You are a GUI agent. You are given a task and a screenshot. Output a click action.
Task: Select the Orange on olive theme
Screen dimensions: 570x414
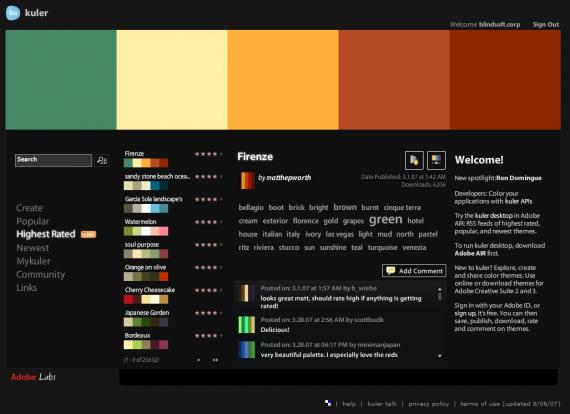click(x=145, y=267)
